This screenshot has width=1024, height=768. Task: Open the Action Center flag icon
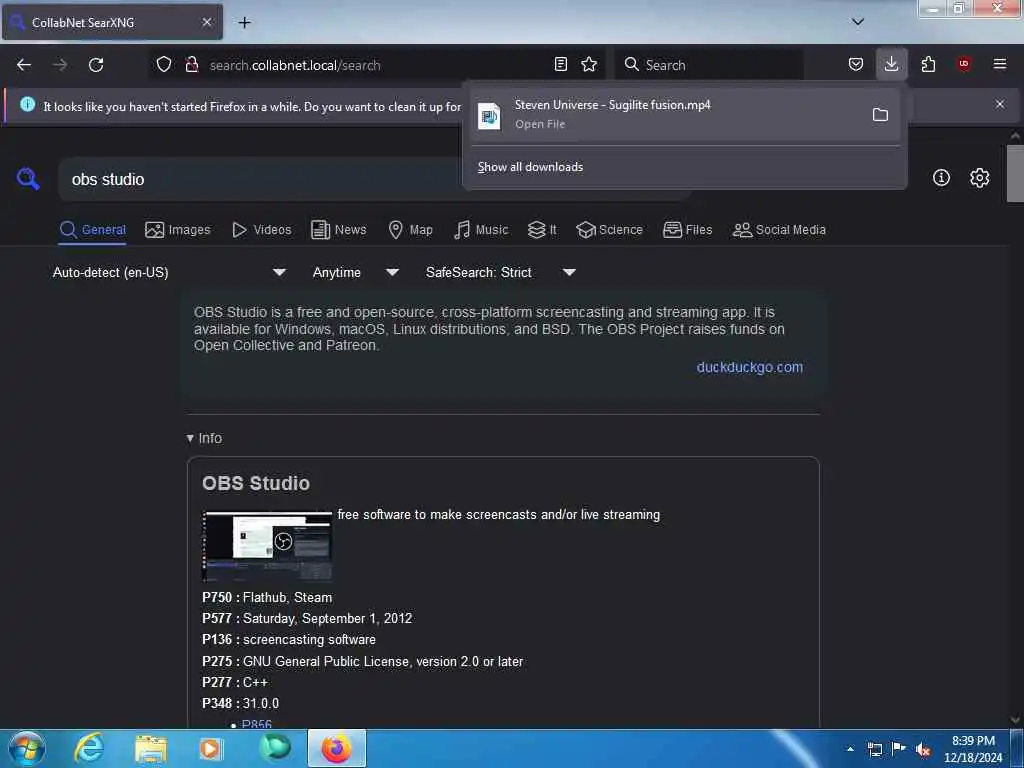tap(899, 748)
